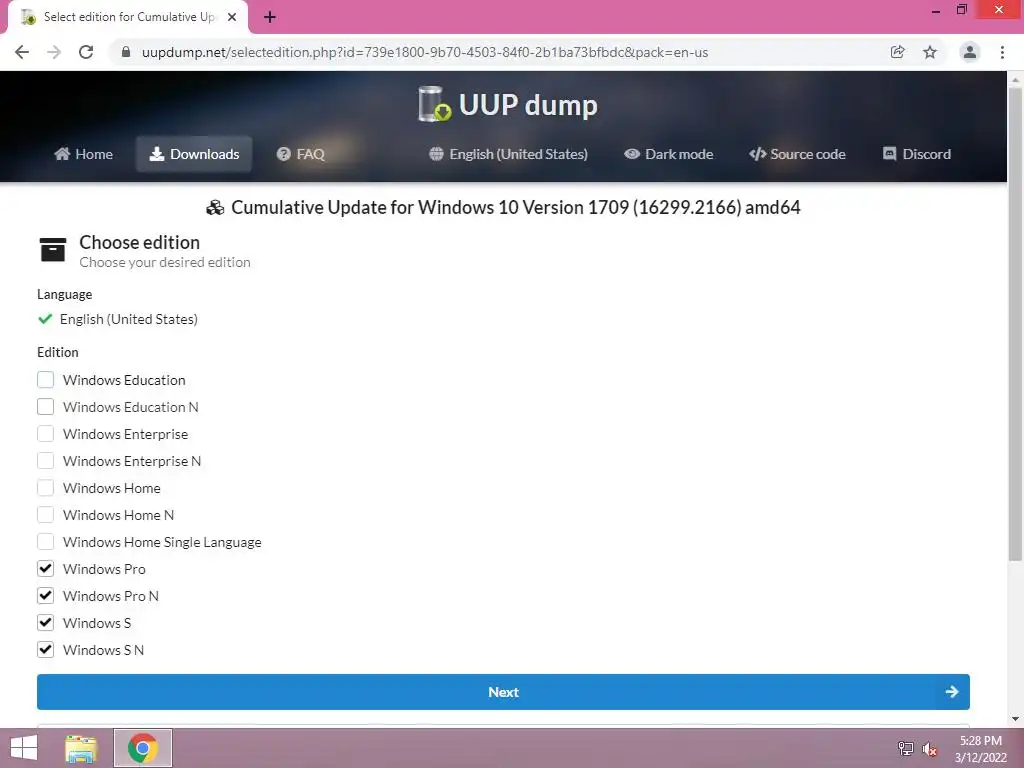Click the browser forward arrow
This screenshot has height=768, width=1024.
(x=54, y=52)
